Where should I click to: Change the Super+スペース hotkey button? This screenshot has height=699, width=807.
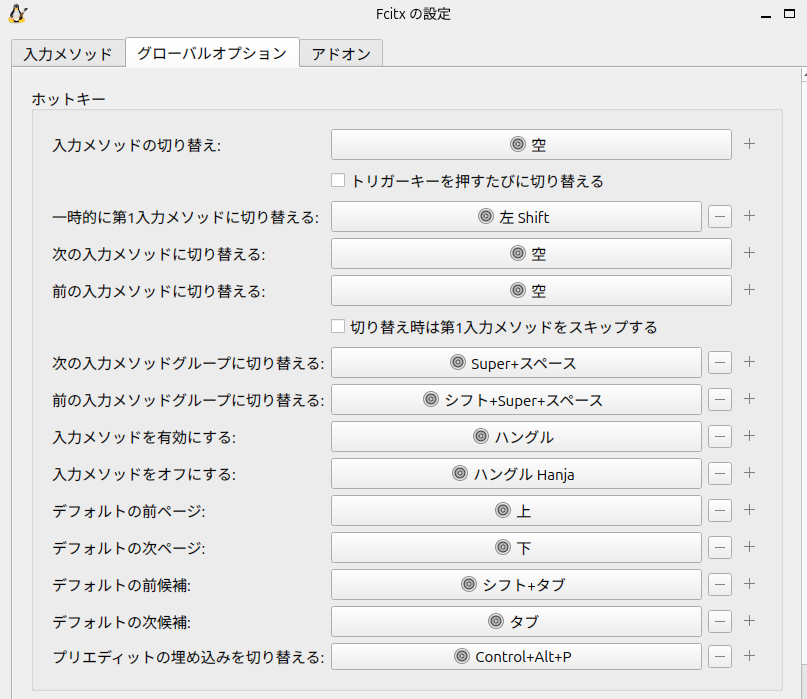pos(516,363)
